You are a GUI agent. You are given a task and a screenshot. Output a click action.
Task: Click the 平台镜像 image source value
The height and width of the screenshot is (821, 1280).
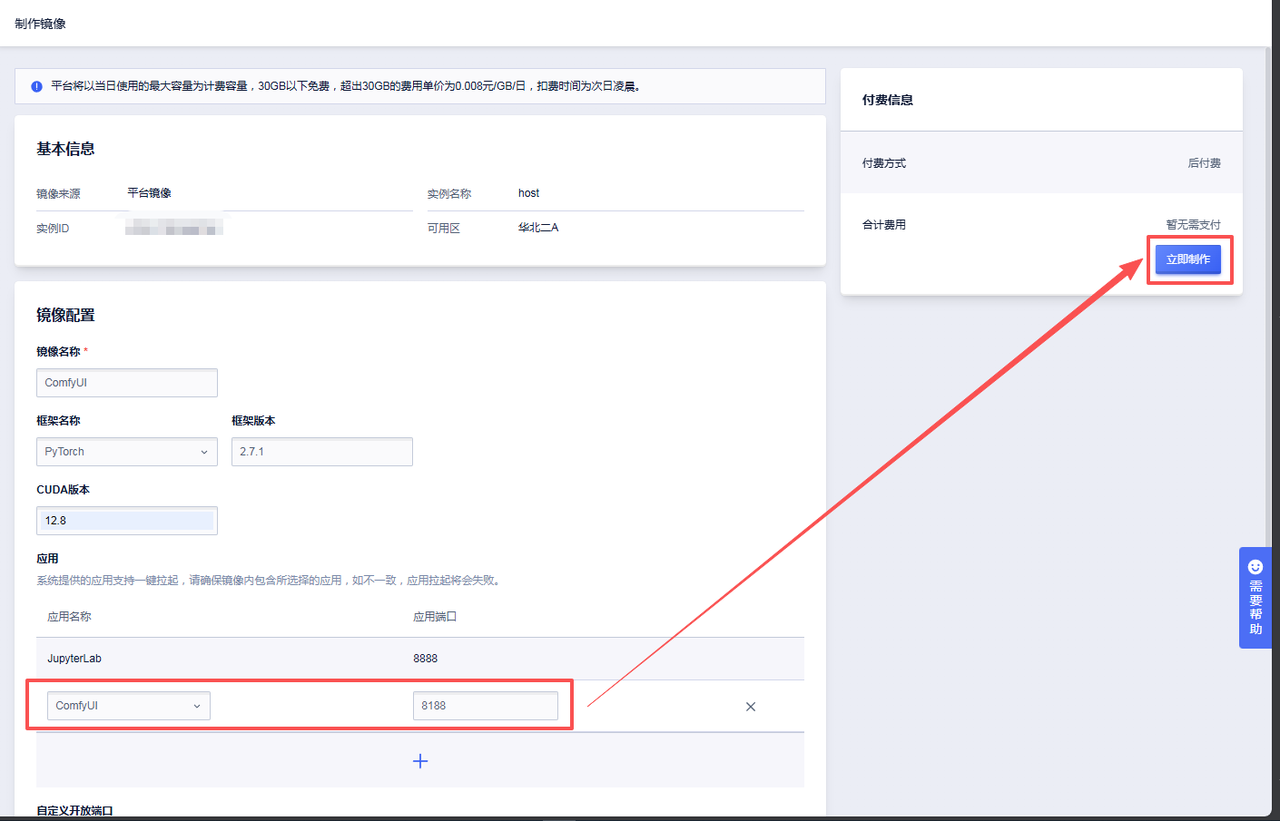pos(149,193)
